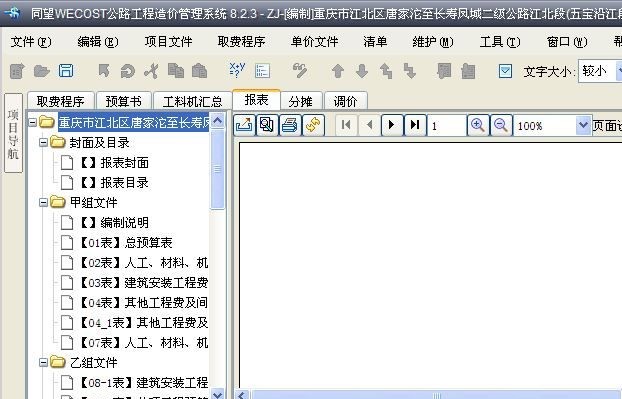
Task: Go to last report page
Action: 415,125
